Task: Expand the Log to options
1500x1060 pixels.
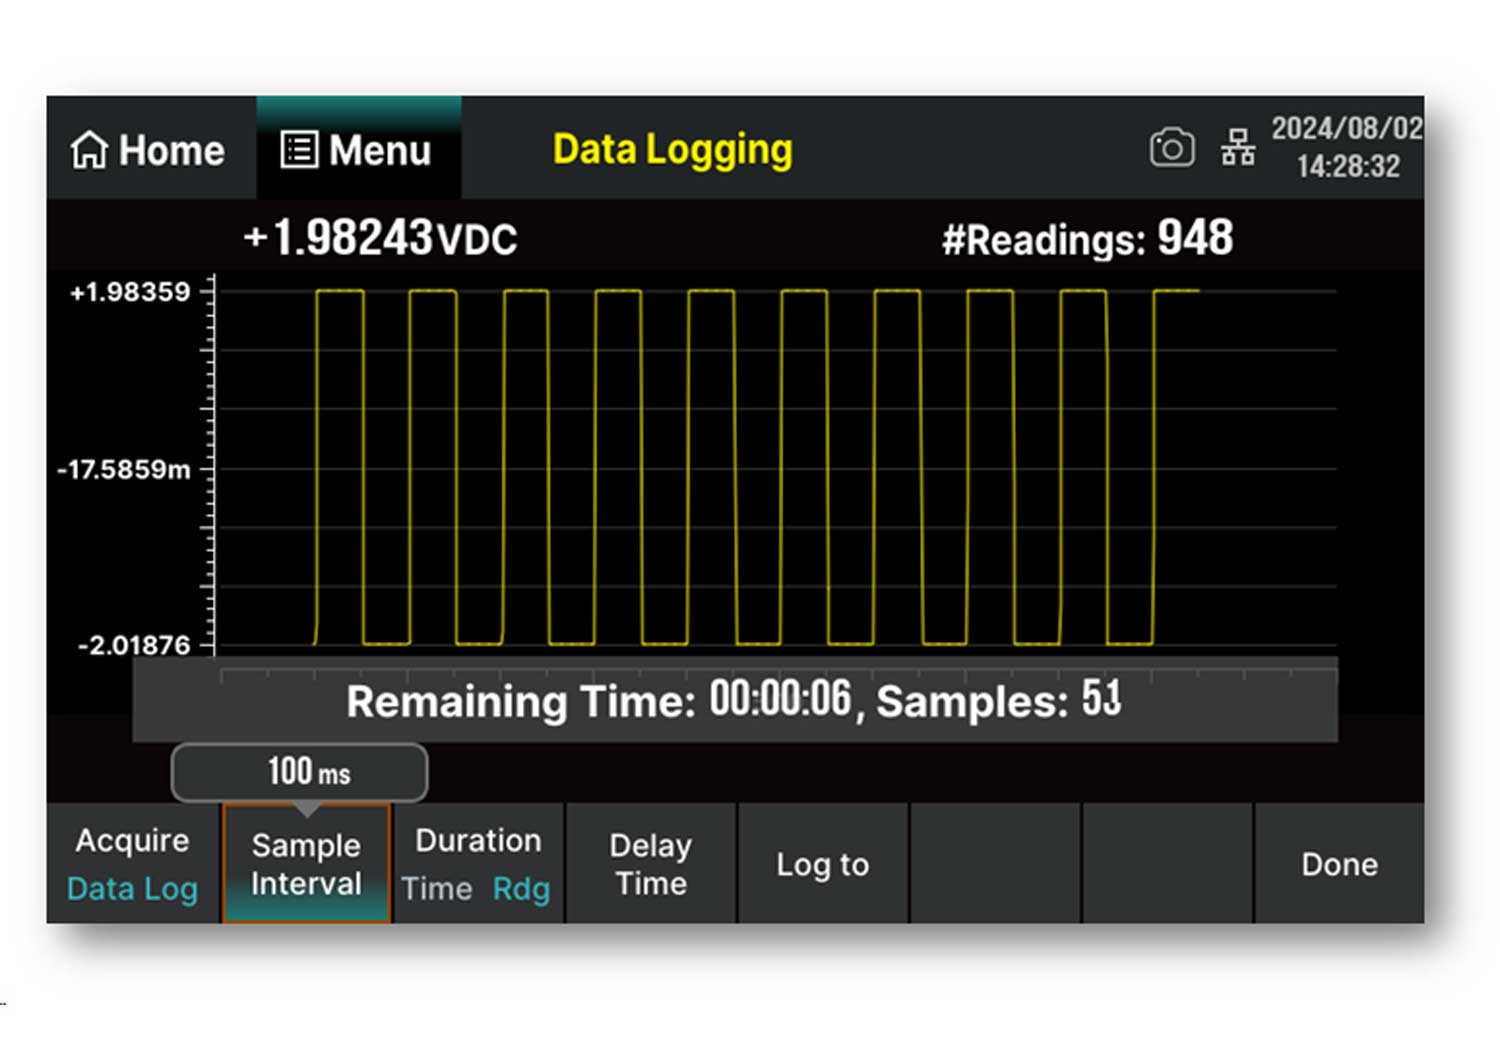Action: pyautogui.click(x=823, y=864)
